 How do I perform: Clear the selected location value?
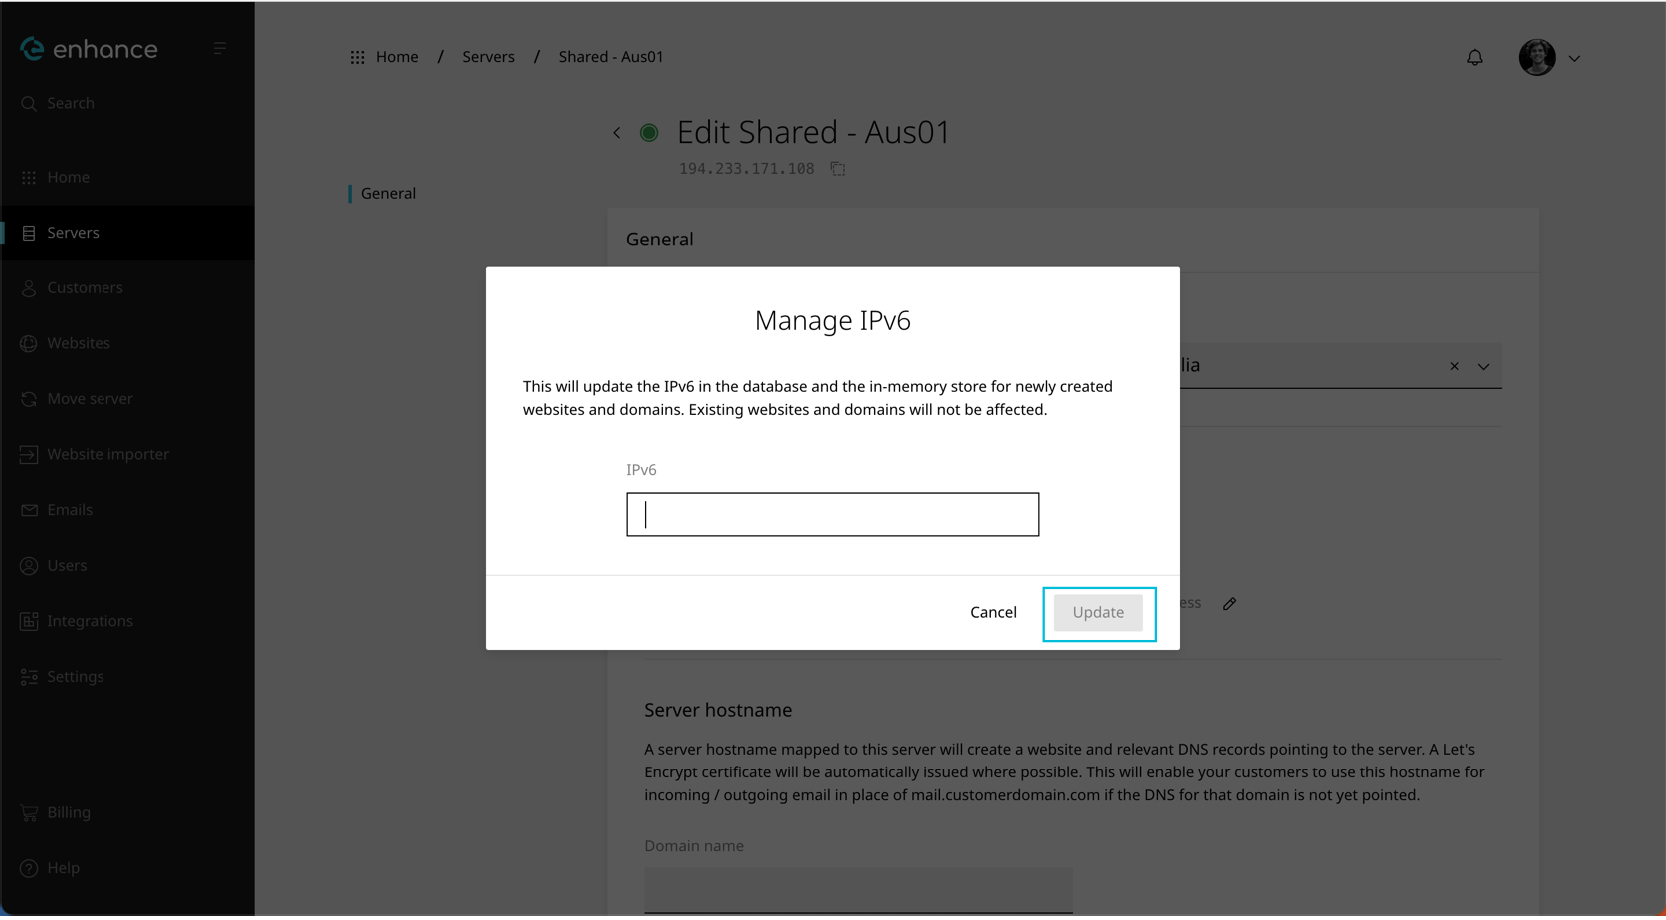pyautogui.click(x=1454, y=366)
